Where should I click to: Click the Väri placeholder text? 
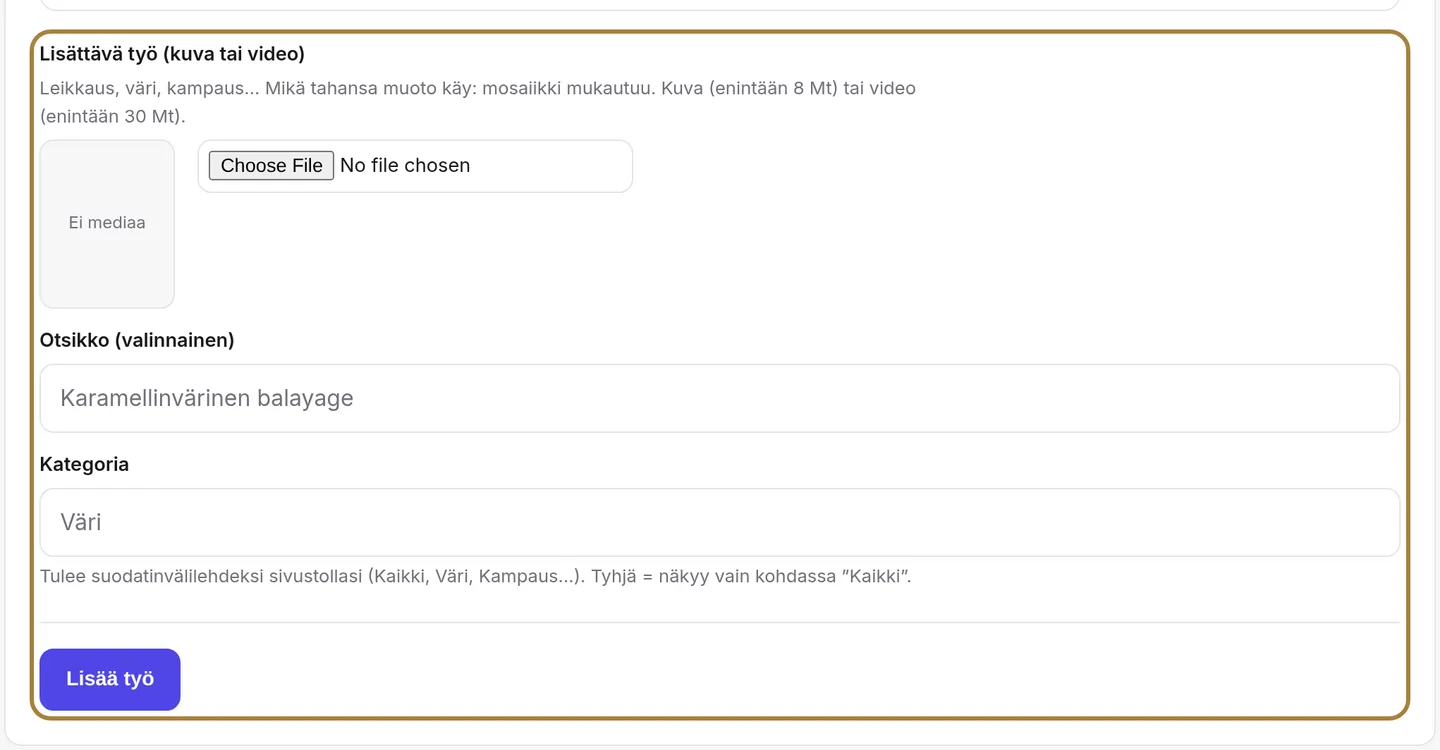point(81,522)
